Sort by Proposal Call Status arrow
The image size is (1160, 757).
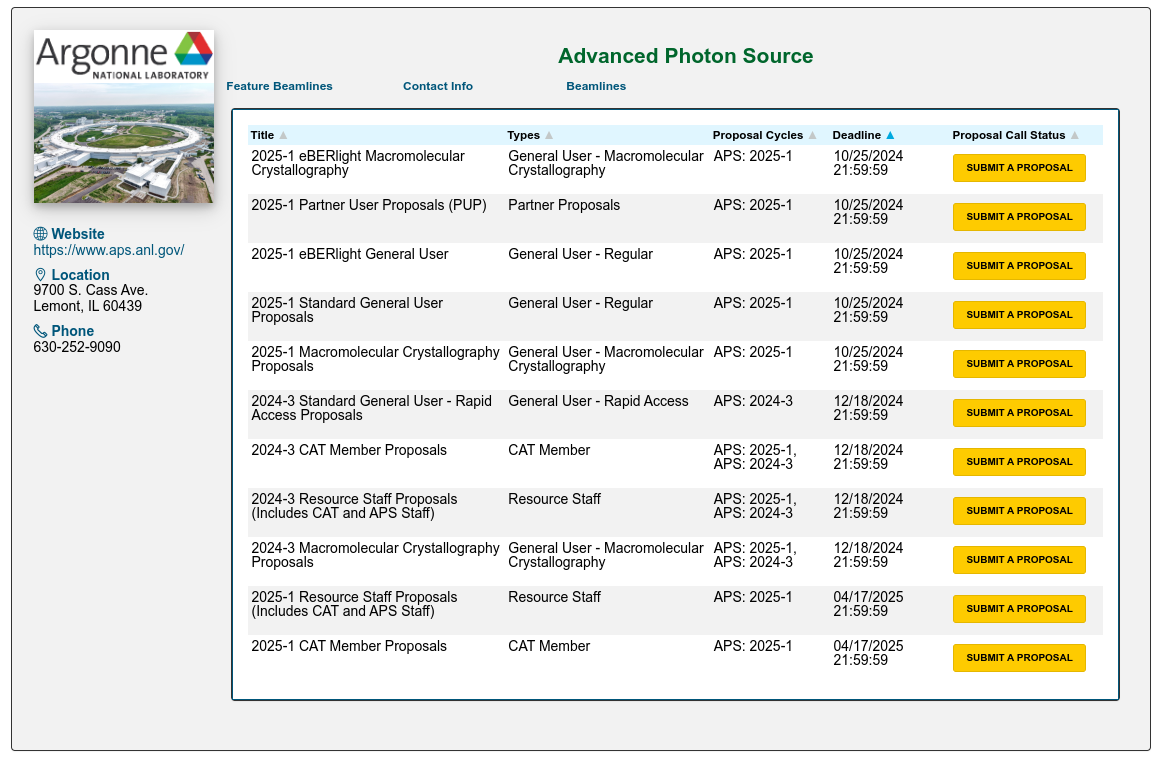coord(1075,135)
